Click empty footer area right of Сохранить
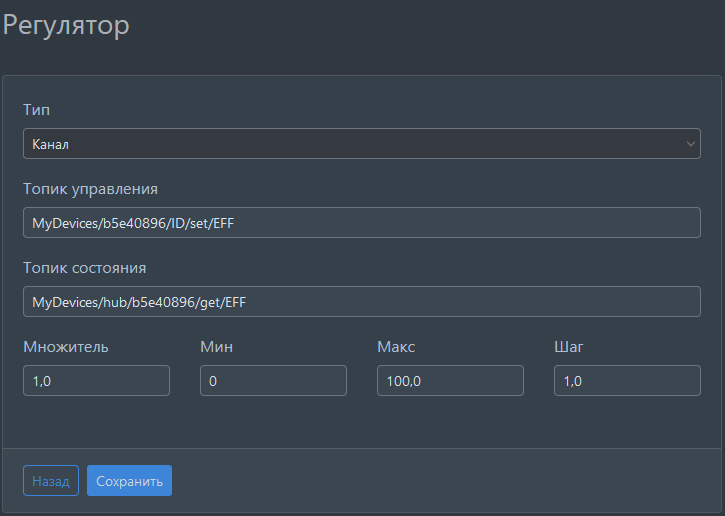Viewport: 725px width, 516px height. click(450, 481)
